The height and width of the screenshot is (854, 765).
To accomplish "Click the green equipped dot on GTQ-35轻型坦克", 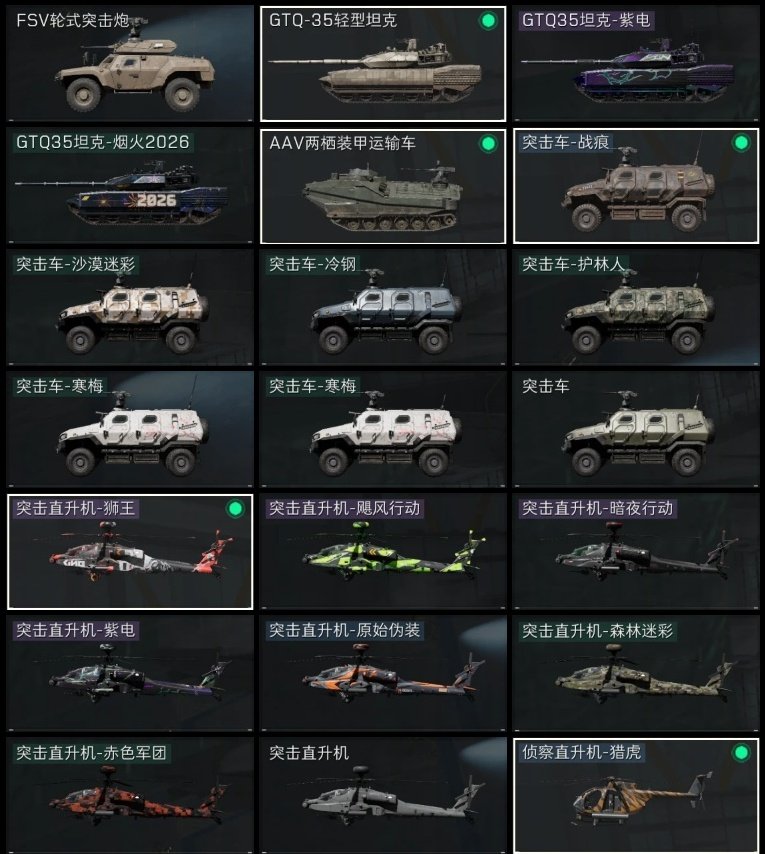I will (x=488, y=21).
